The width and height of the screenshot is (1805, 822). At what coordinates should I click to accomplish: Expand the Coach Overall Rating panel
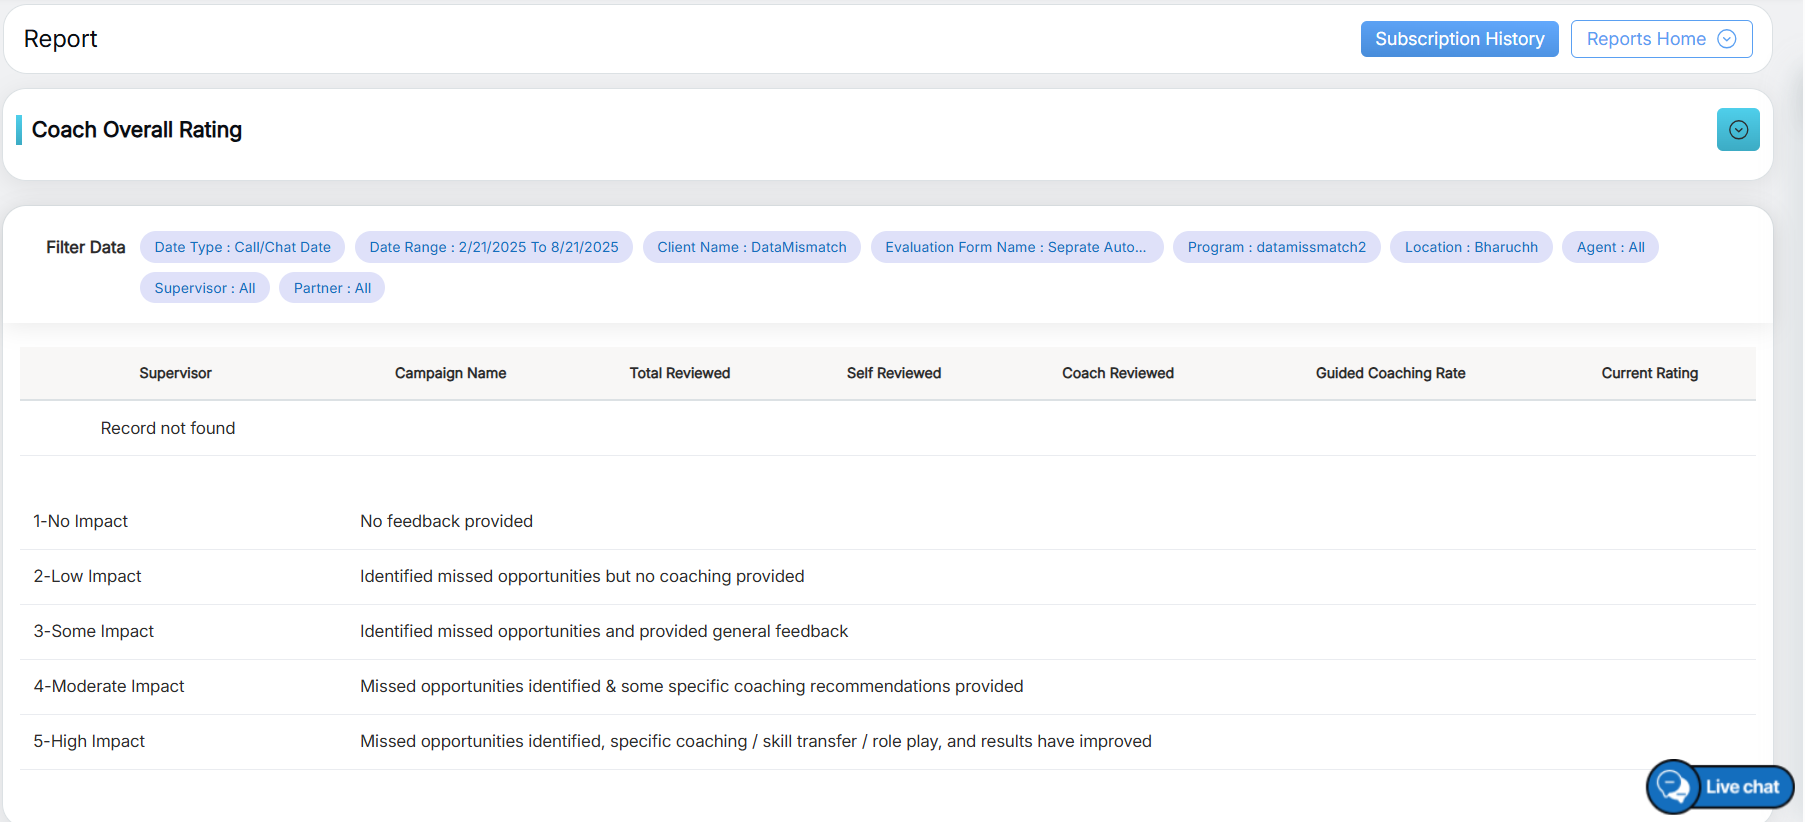tap(1737, 130)
